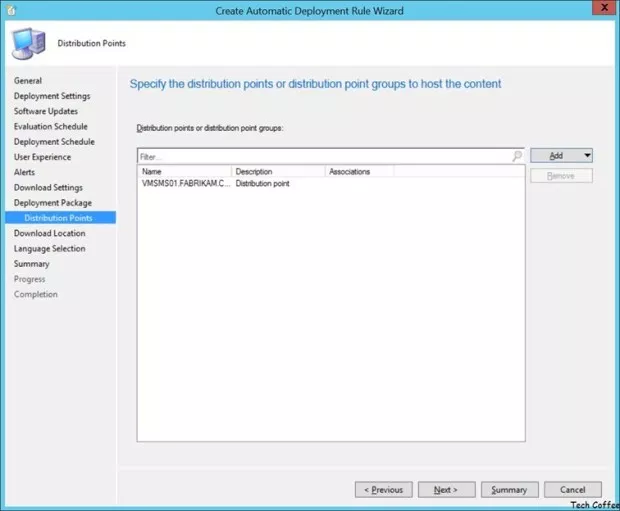The image size is (620, 511).
Task: Go to General wizard page
Action: point(28,80)
